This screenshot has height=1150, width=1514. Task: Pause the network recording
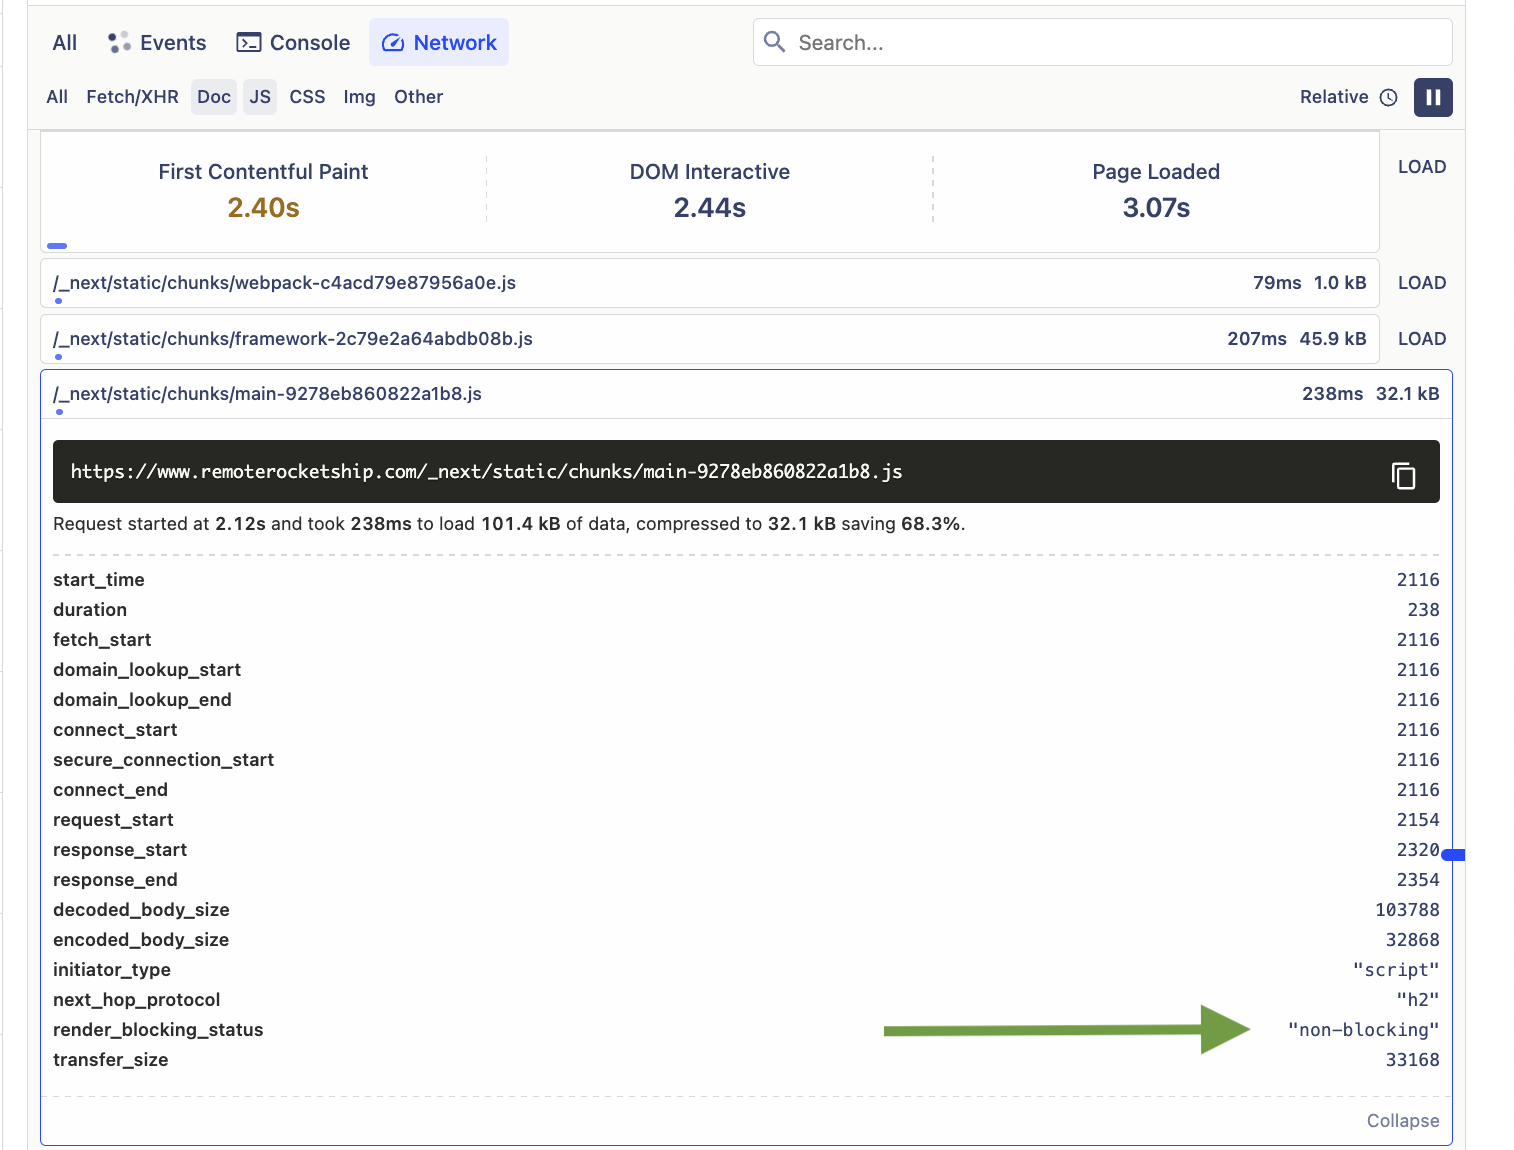coord(1433,97)
